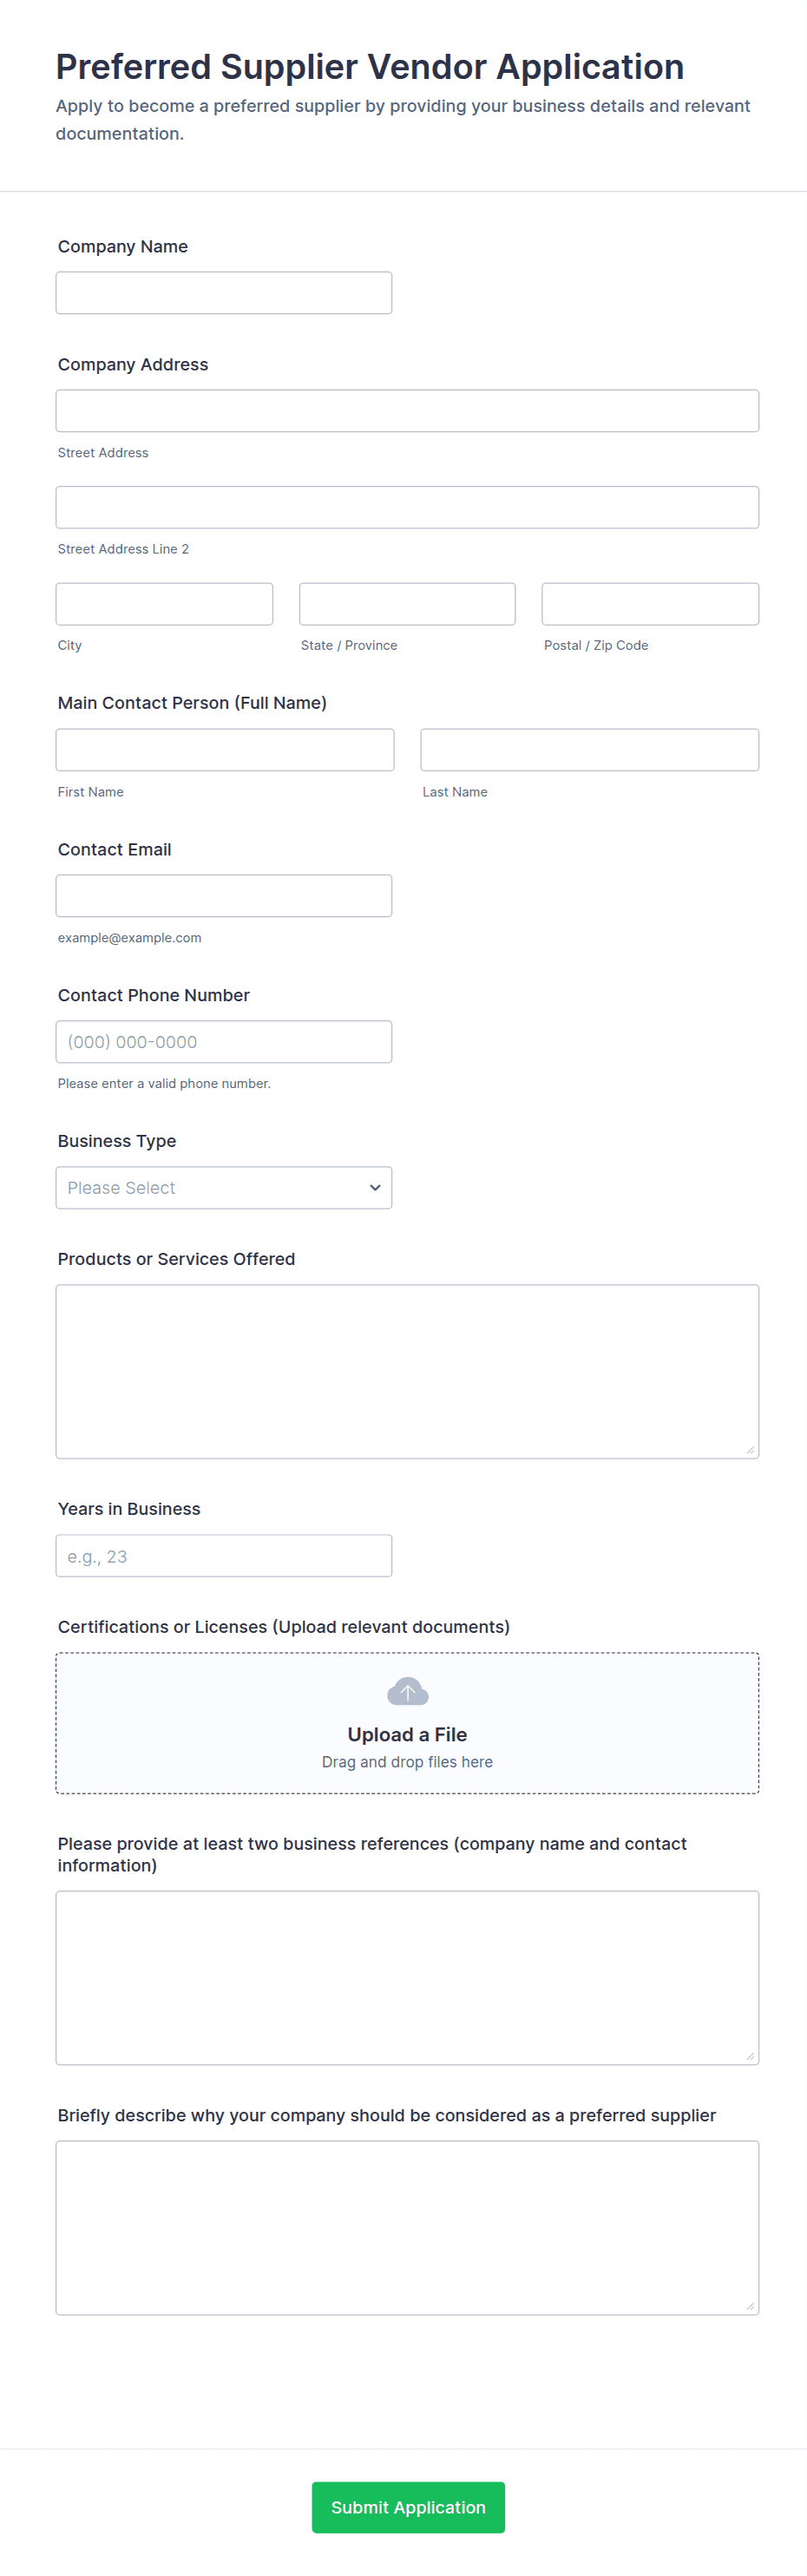807x2576 pixels.
Task: Click the cloud upload icon
Action: coord(407,1691)
